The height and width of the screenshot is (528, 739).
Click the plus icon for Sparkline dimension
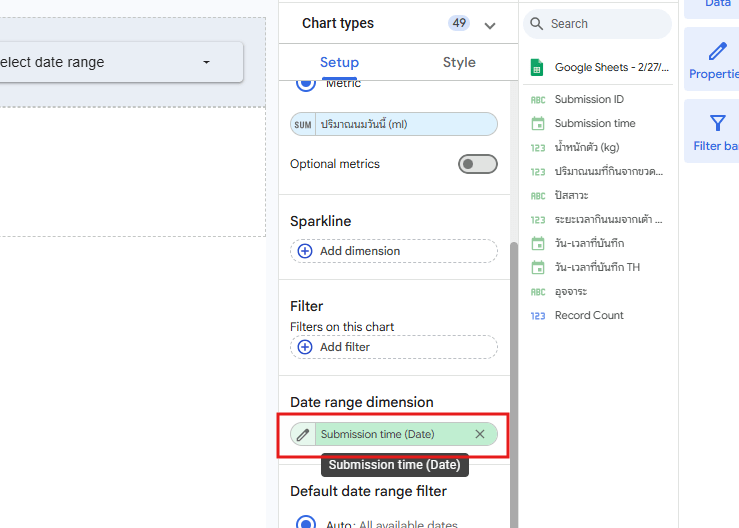[x=305, y=251]
